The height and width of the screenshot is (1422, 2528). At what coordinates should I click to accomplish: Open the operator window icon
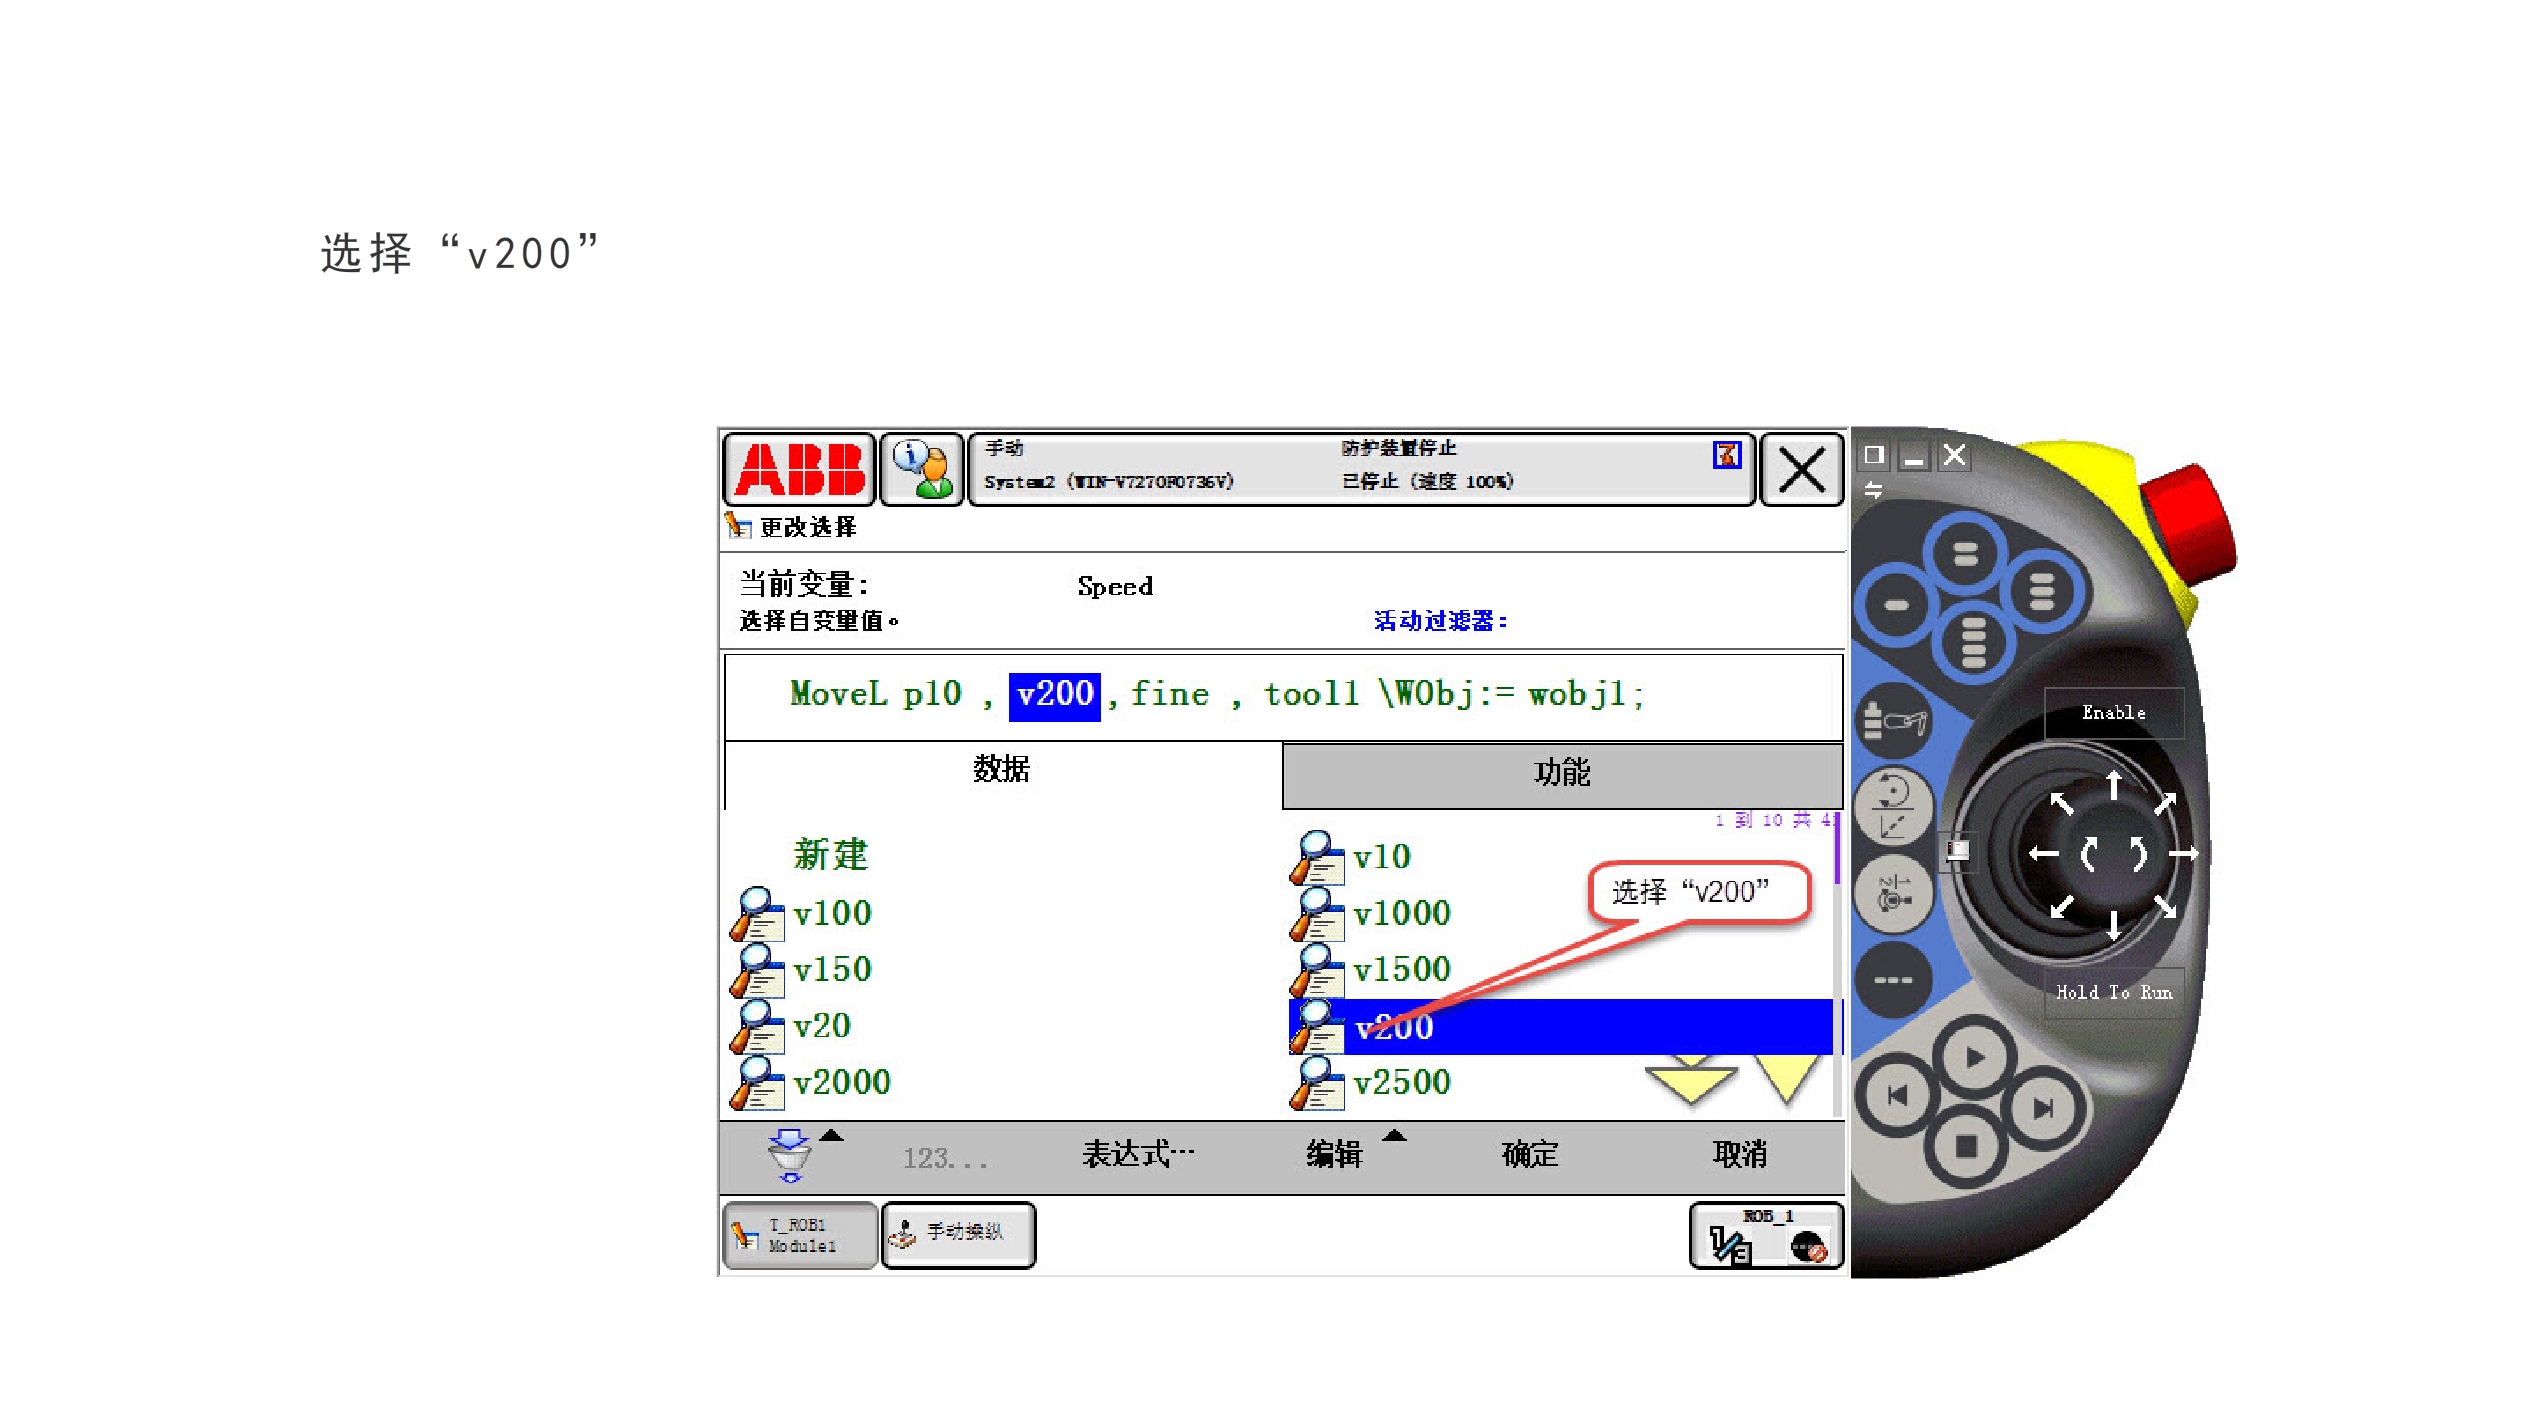pyautogui.click(x=922, y=470)
